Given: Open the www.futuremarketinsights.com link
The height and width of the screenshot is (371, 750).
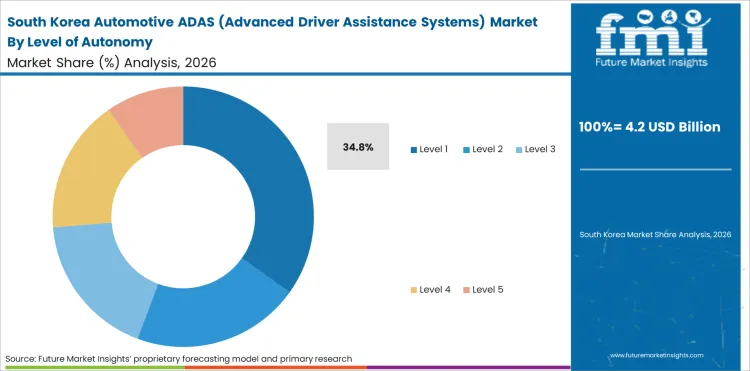Looking at the screenshot, I should pyautogui.click(x=656, y=355).
